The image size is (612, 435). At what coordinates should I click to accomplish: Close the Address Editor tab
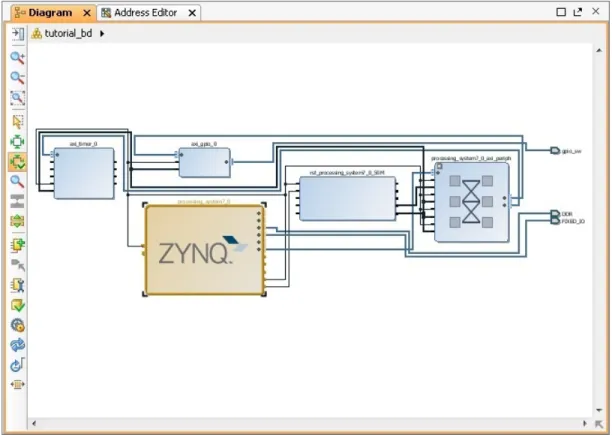pyautogui.click(x=192, y=13)
